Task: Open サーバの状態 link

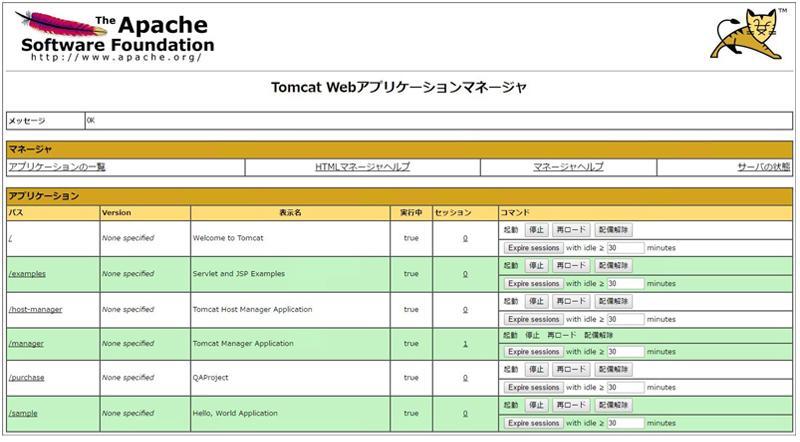Action: coord(764,167)
